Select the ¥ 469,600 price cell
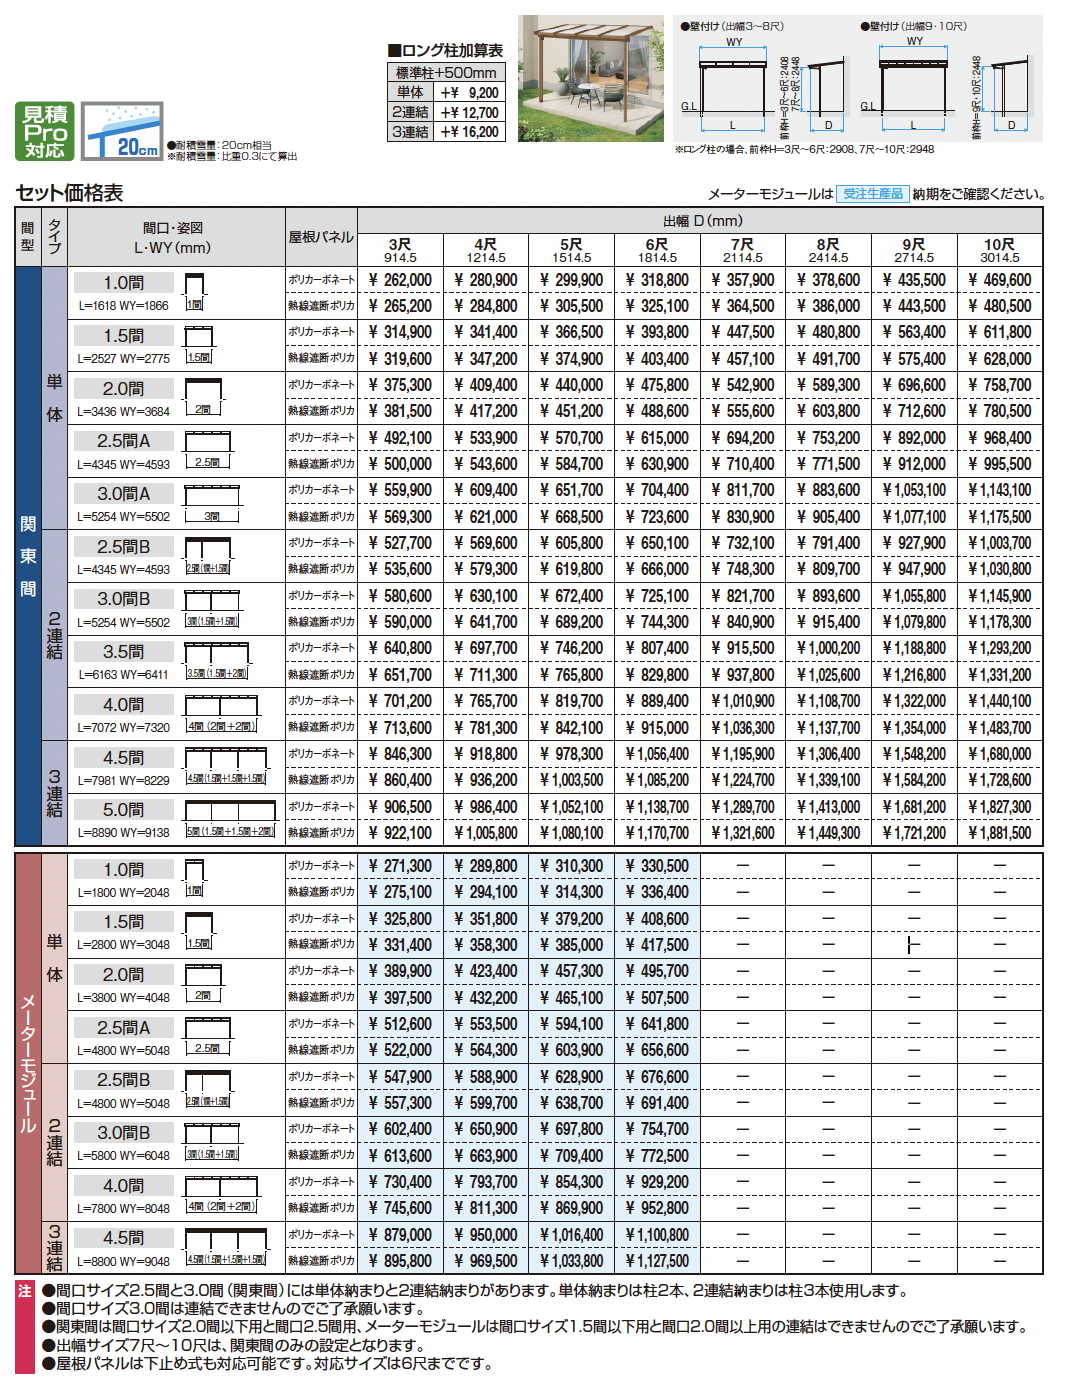 1000,280
